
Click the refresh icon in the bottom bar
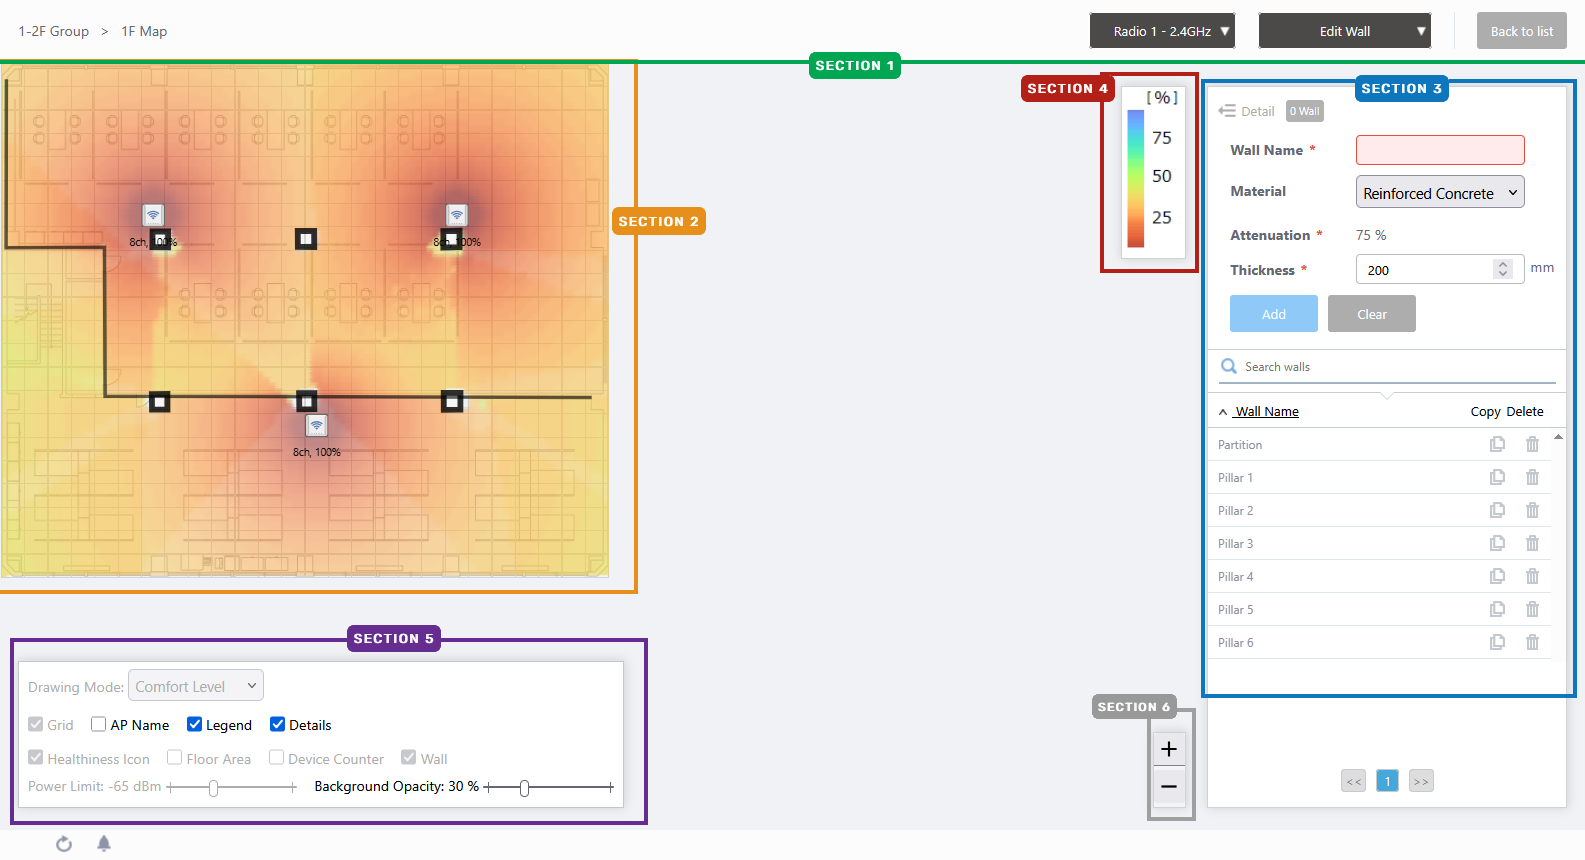[64, 844]
